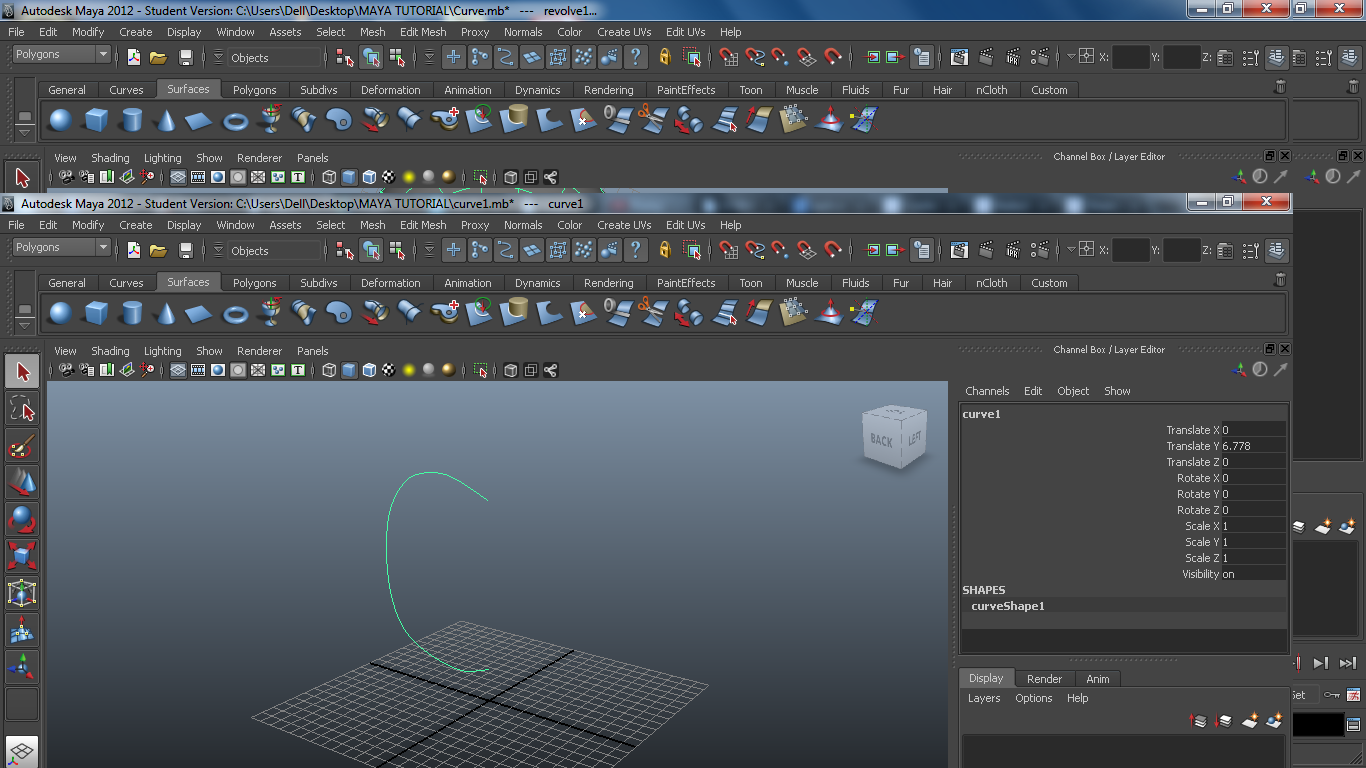This screenshot has width=1366, height=768.
Task: Switch to Polygons shelf tab in back window
Action: 254,90
